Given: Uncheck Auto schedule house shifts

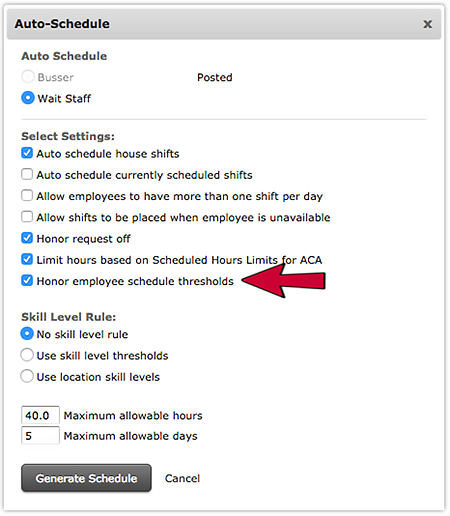Looking at the screenshot, I should click(x=27, y=153).
